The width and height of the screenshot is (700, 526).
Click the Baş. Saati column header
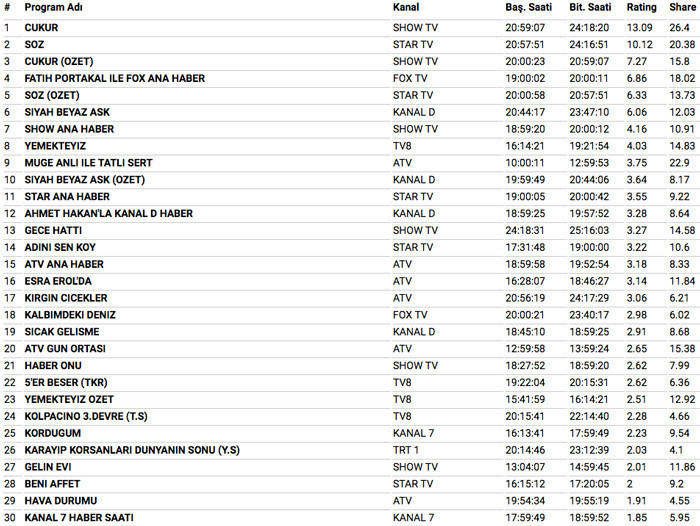pyautogui.click(x=528, y=7)
